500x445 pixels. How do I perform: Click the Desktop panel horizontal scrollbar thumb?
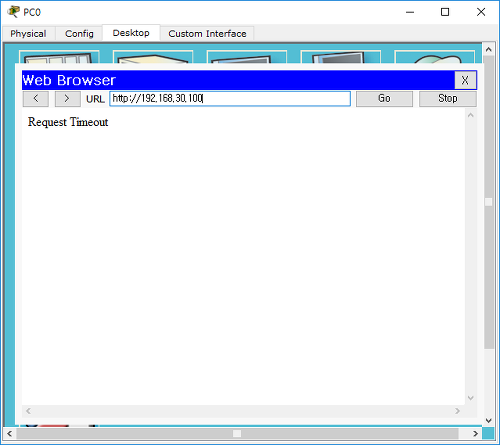click(x=237, y=434)
